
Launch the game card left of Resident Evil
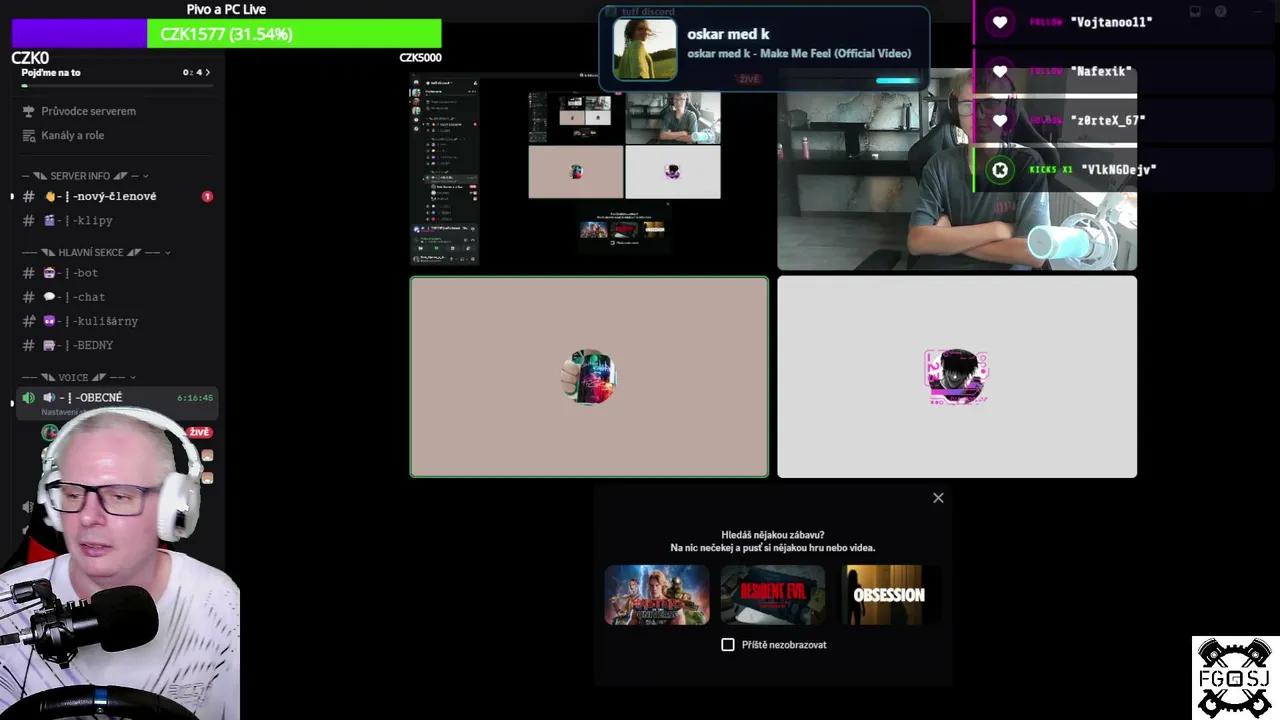click(x=657, y=595)
